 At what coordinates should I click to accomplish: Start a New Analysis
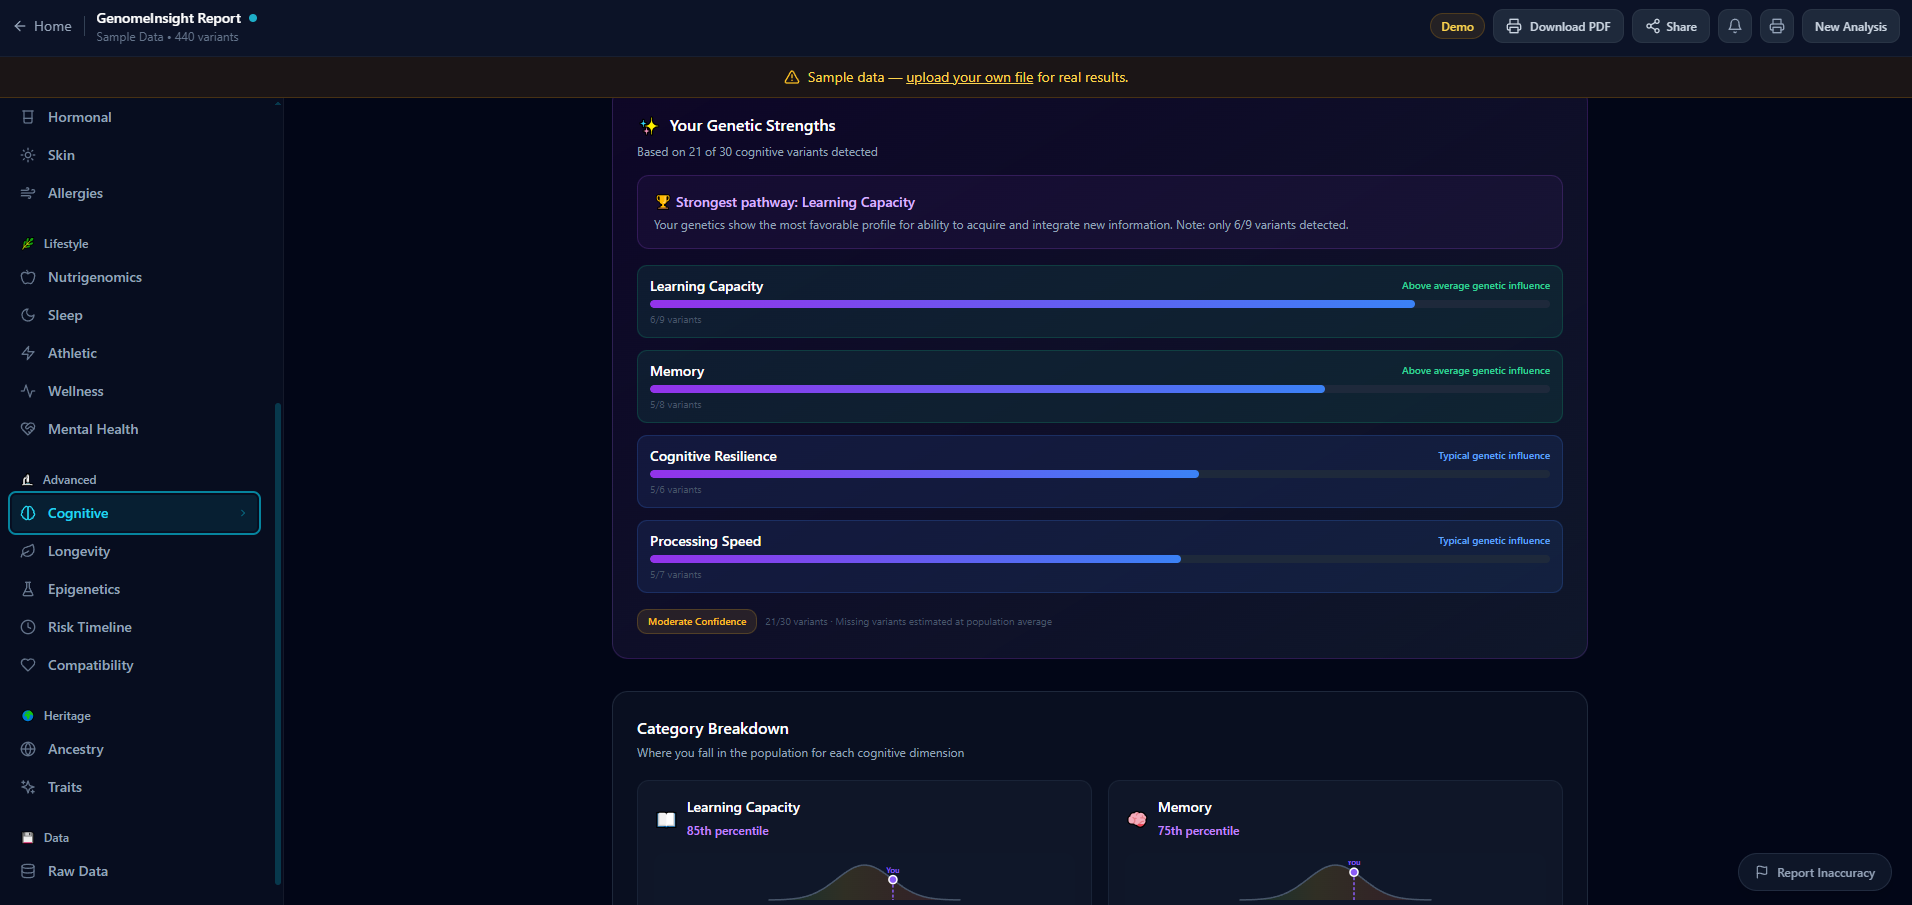tap(1849, 26)
